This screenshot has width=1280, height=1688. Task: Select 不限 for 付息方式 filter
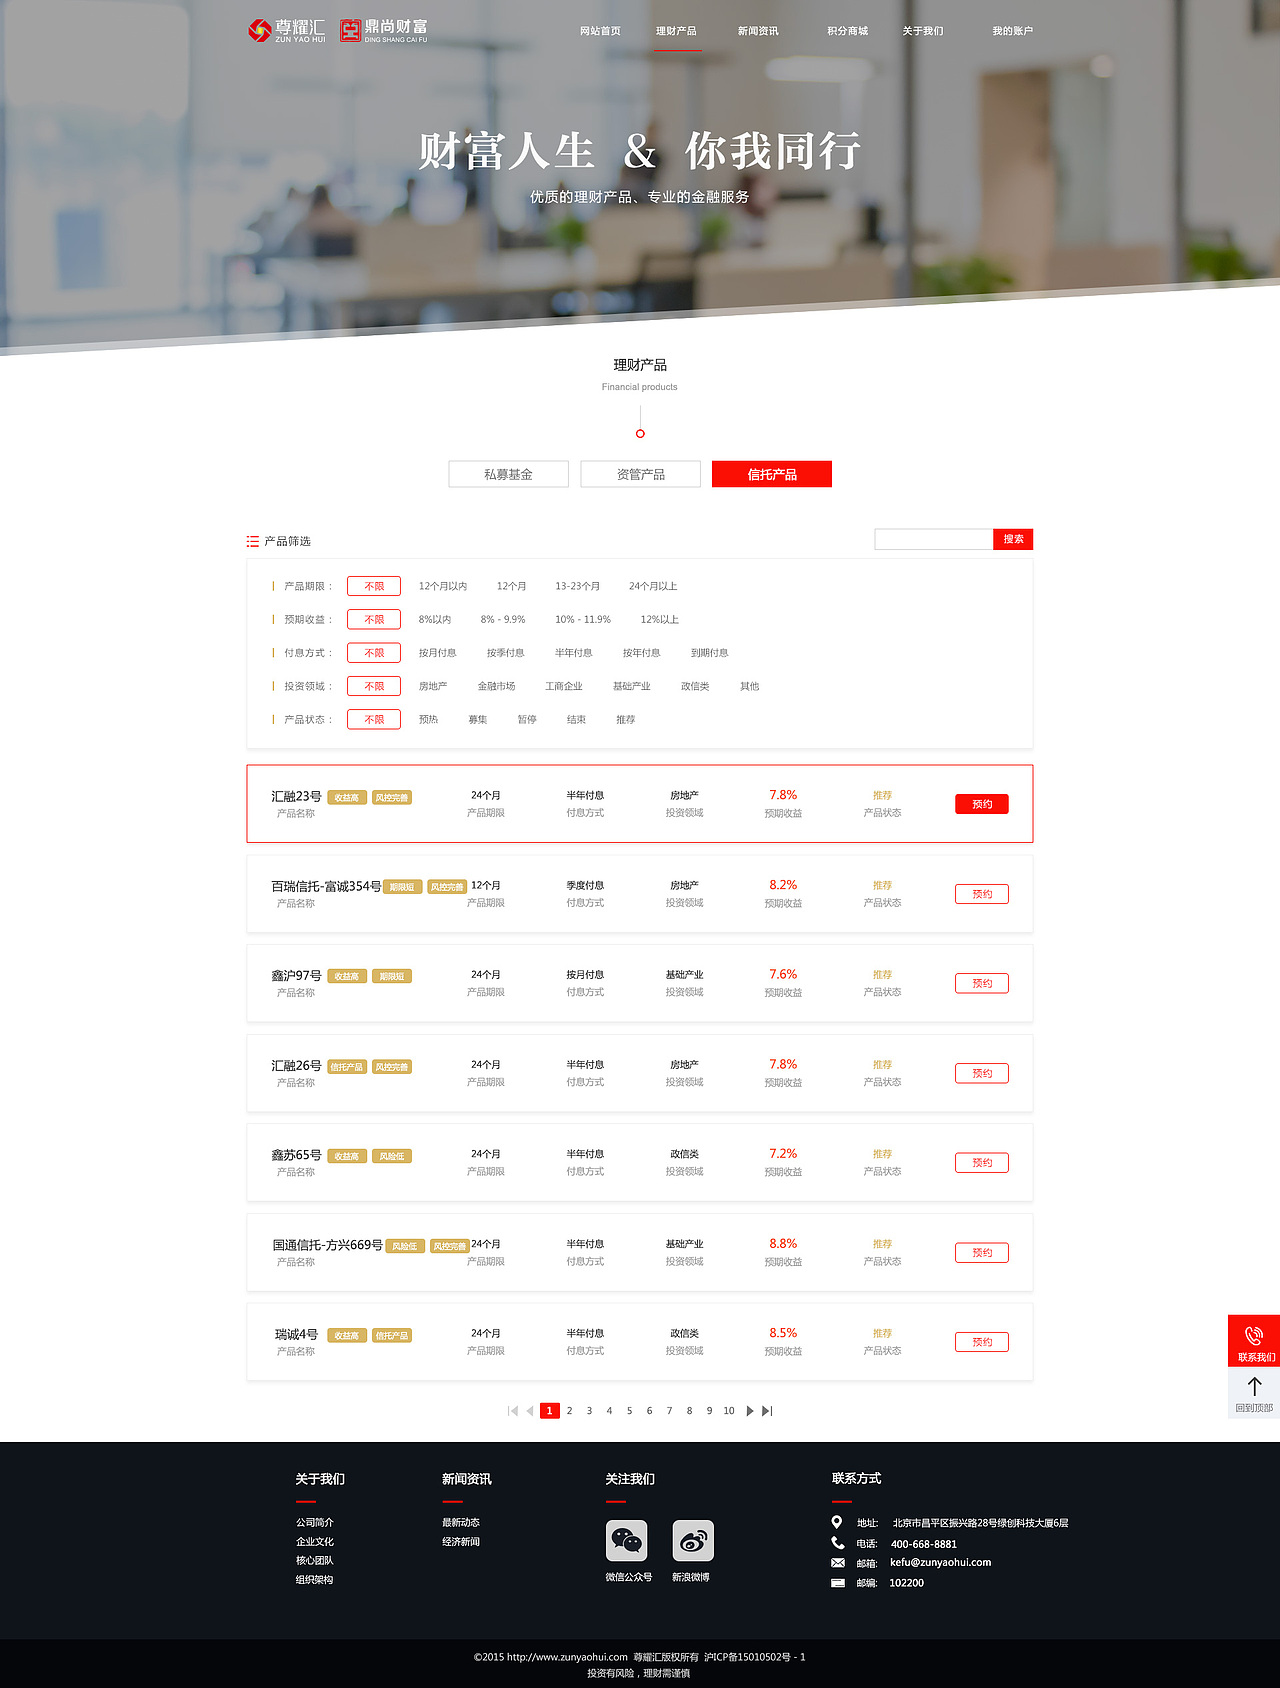point(374,653)
